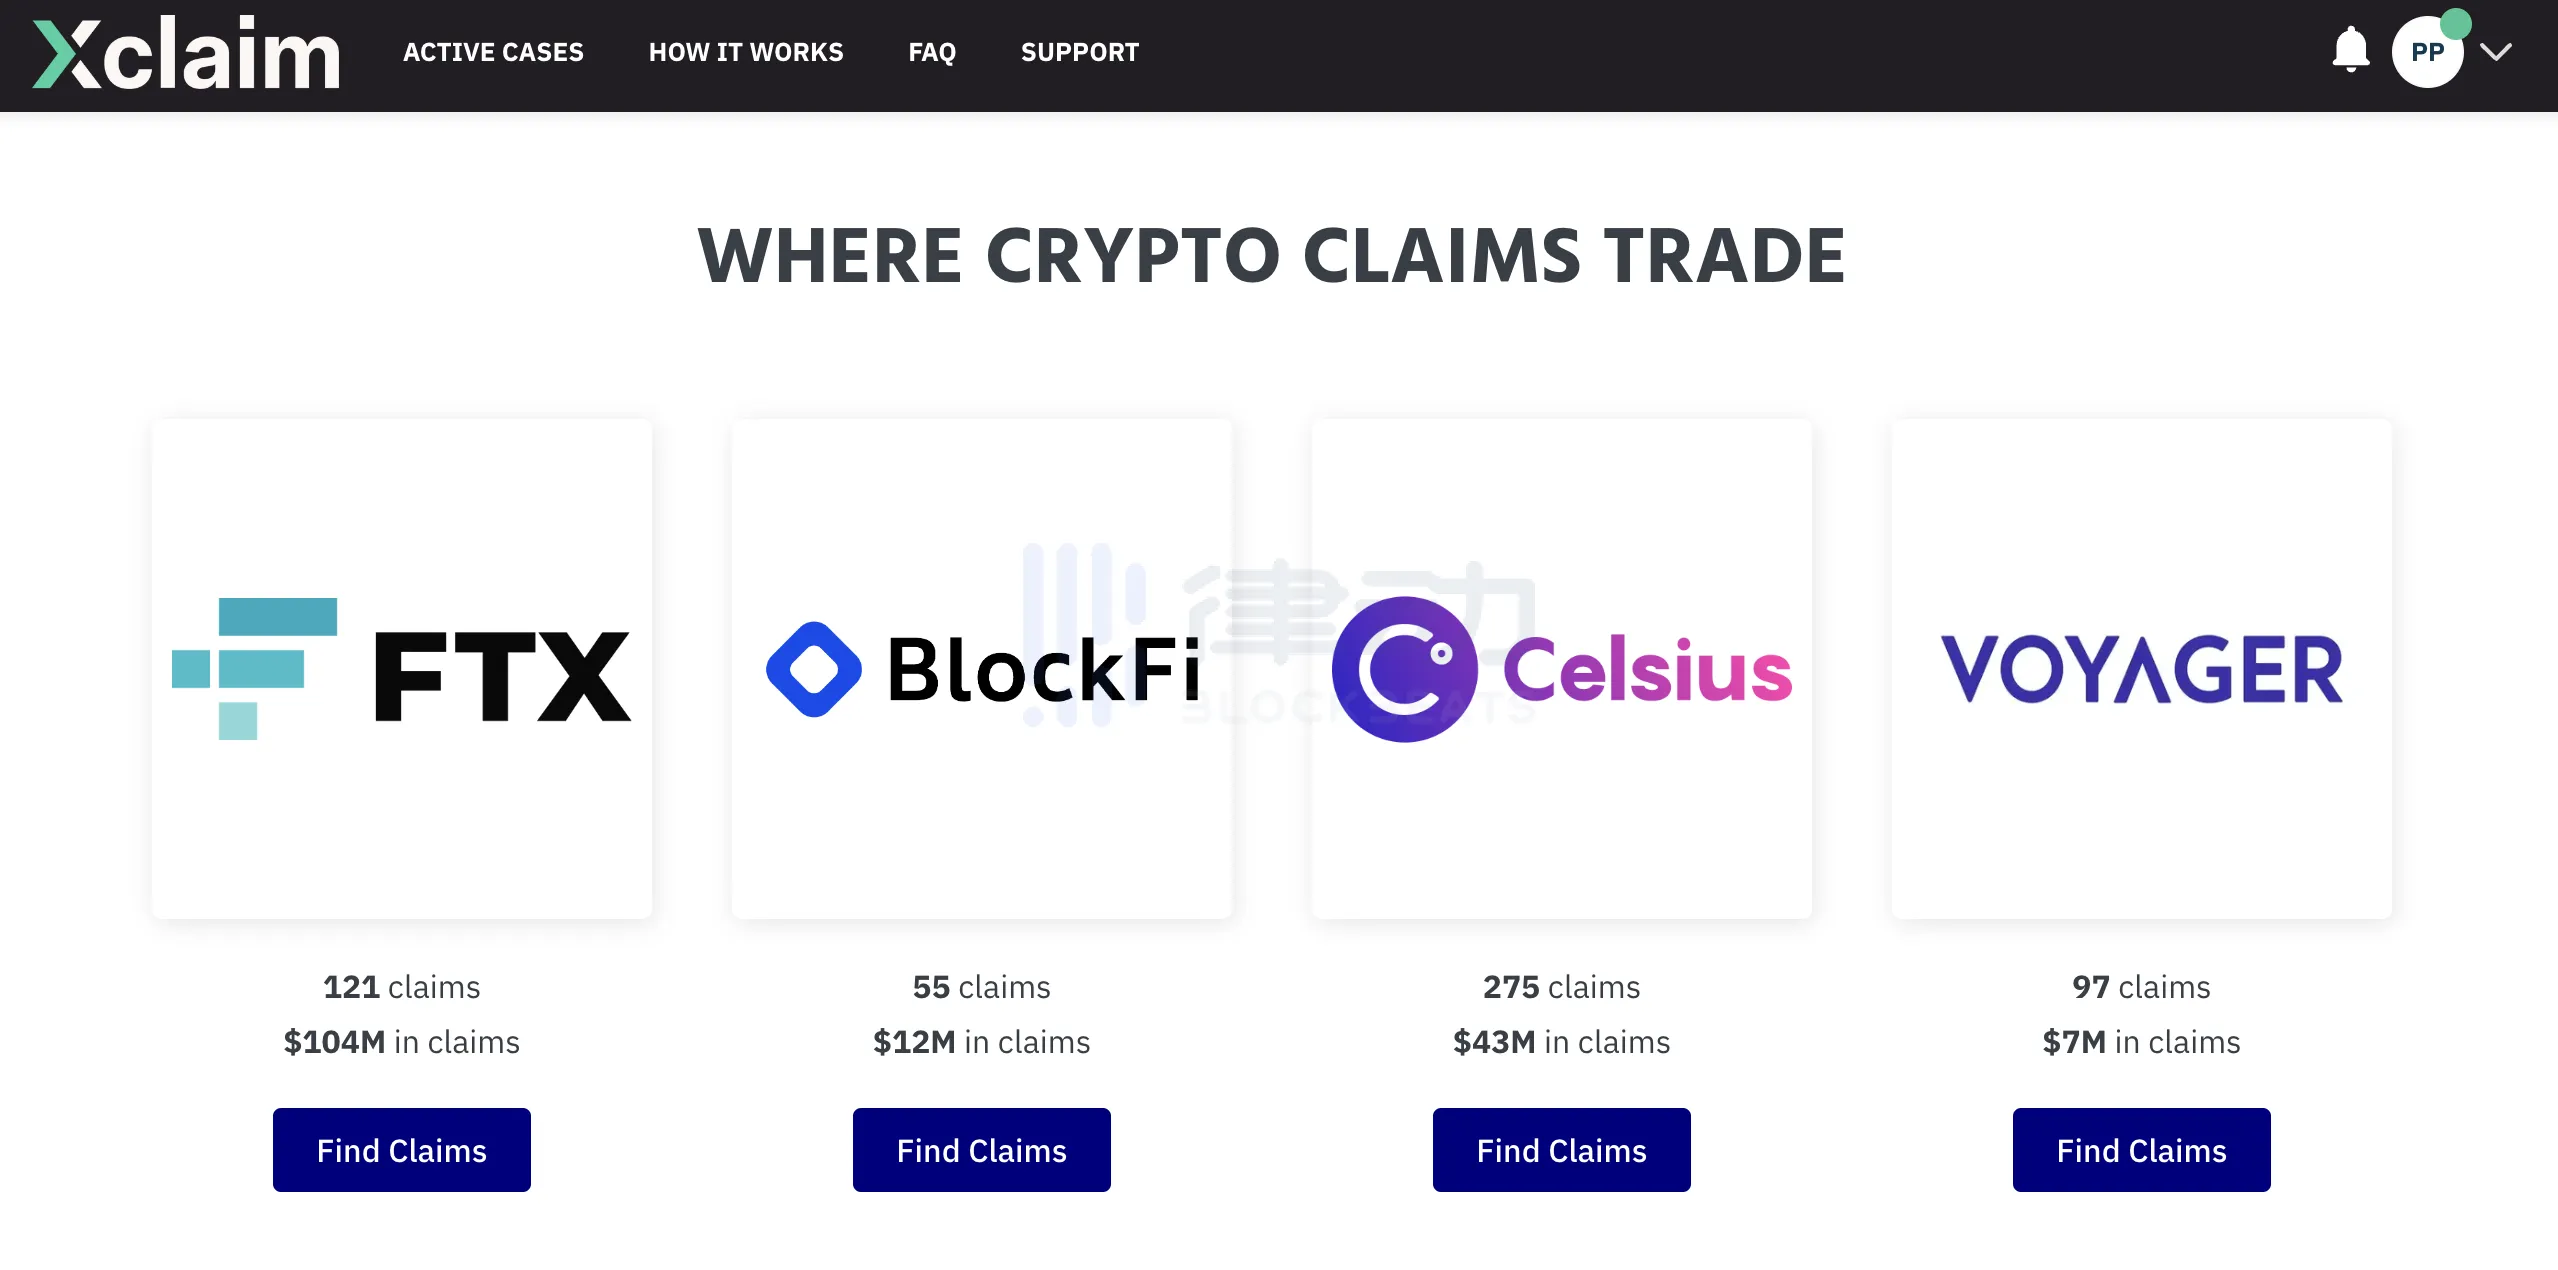Screen dimensions: 2558x1270
Task: Find Claims for Voyager
Action: (x=2142, y=1150)
